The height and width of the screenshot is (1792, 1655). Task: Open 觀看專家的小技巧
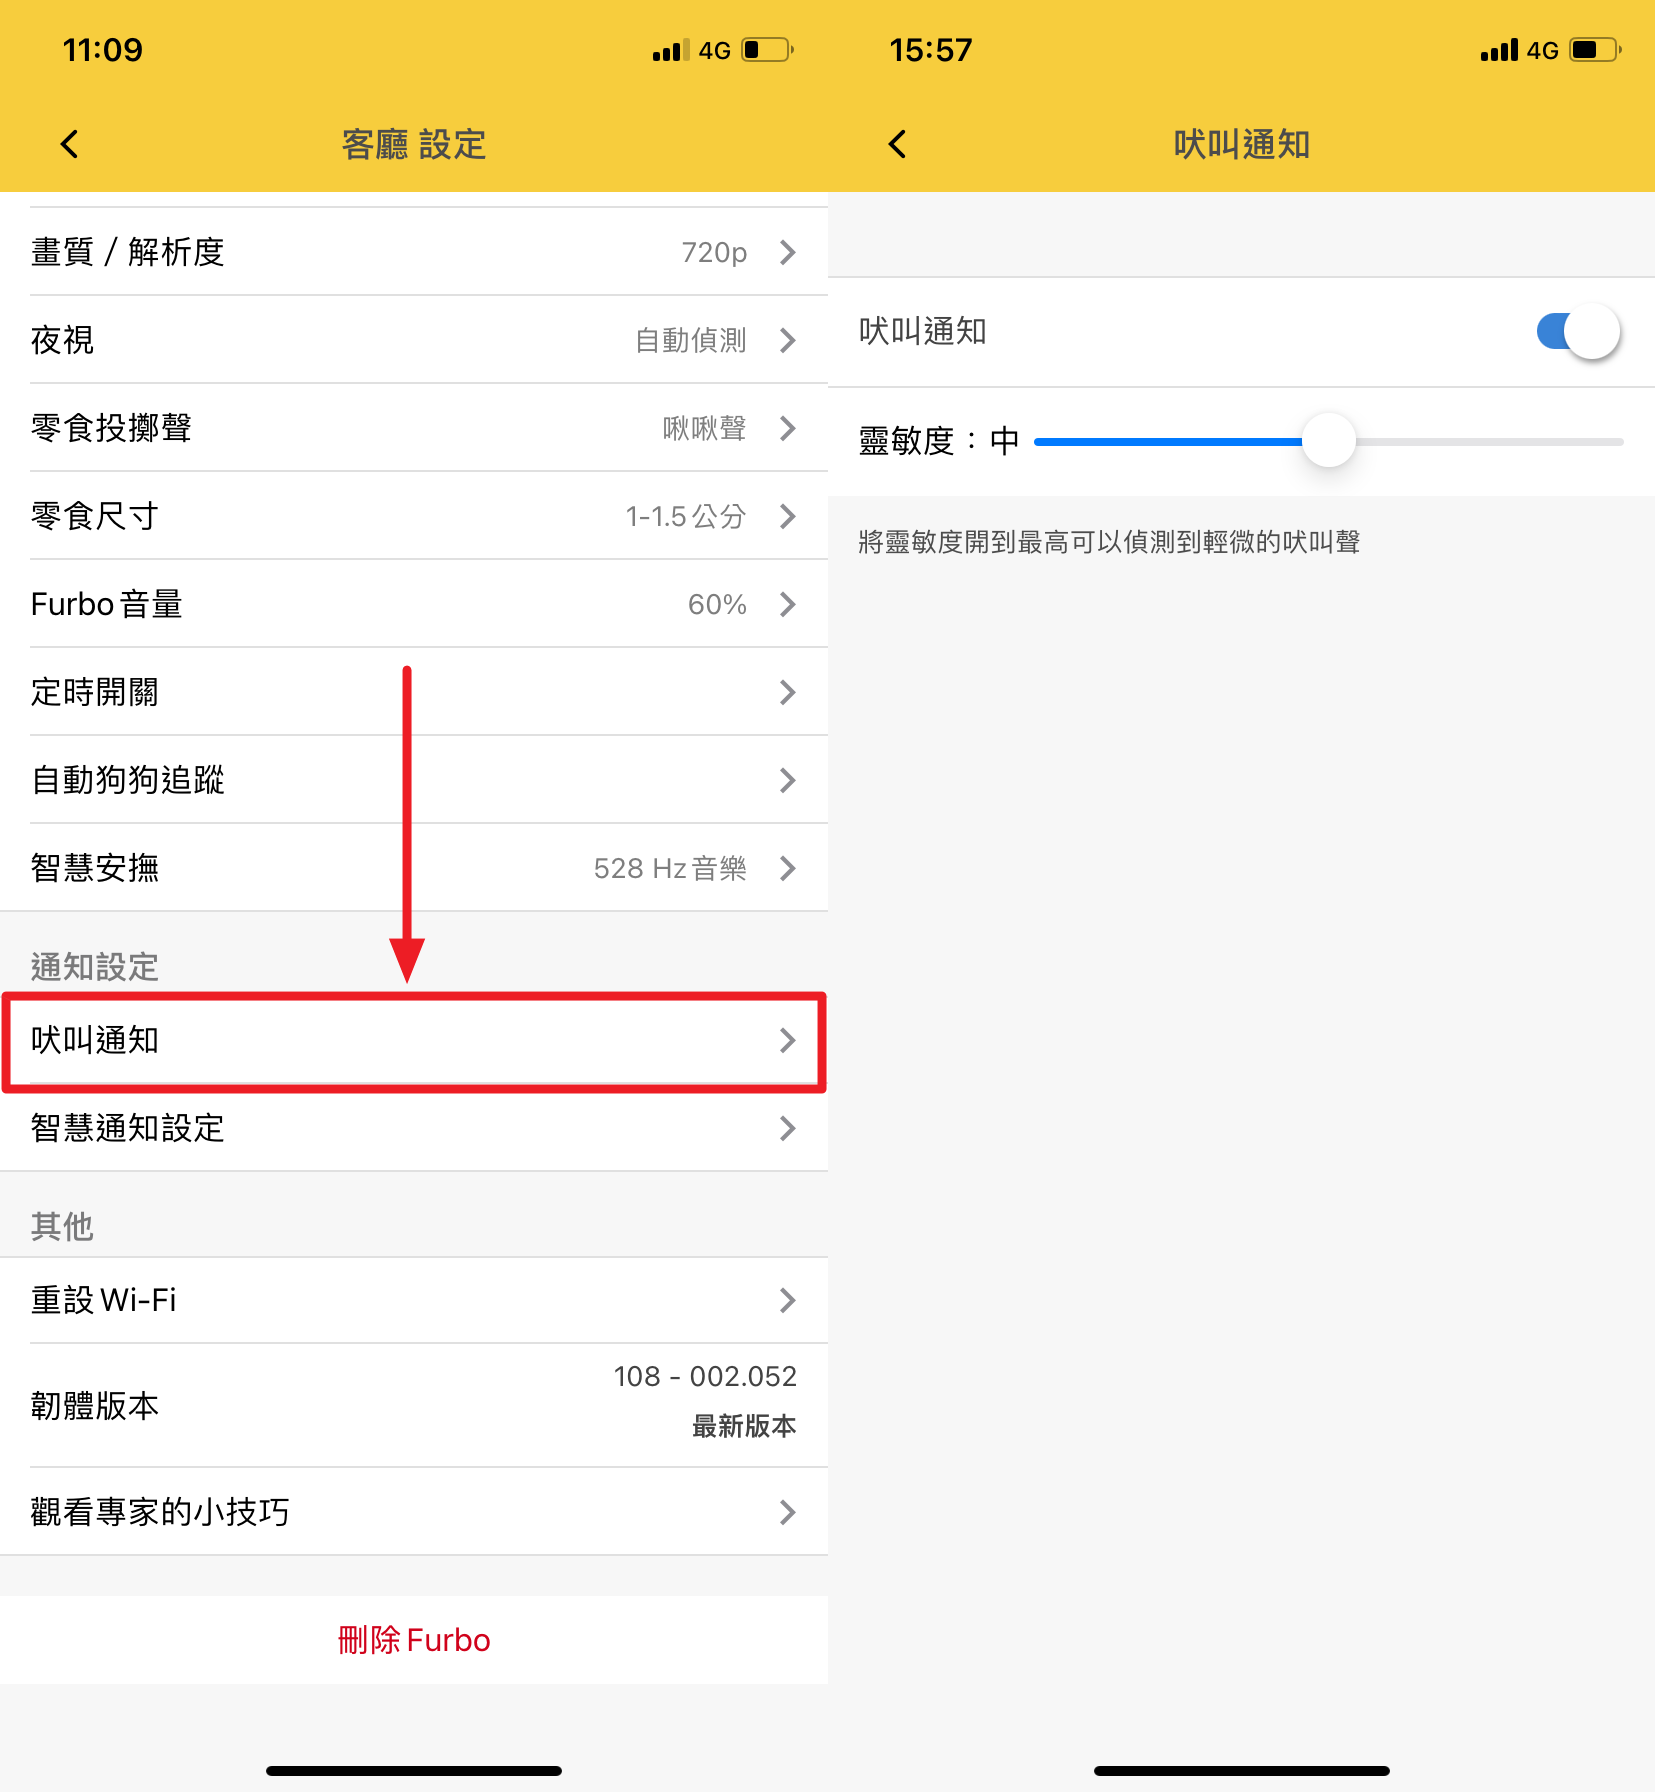coord(414,1512)
